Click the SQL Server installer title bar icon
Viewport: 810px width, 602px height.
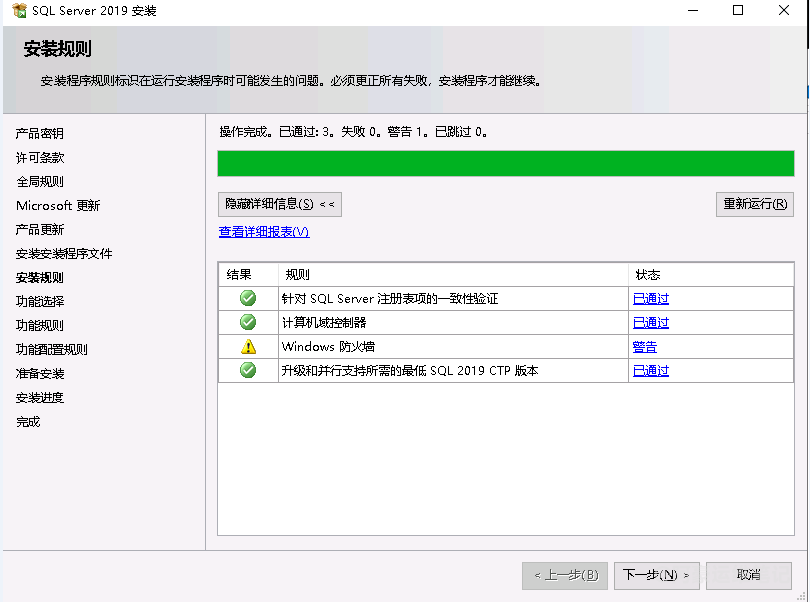(x=19, y=10)
